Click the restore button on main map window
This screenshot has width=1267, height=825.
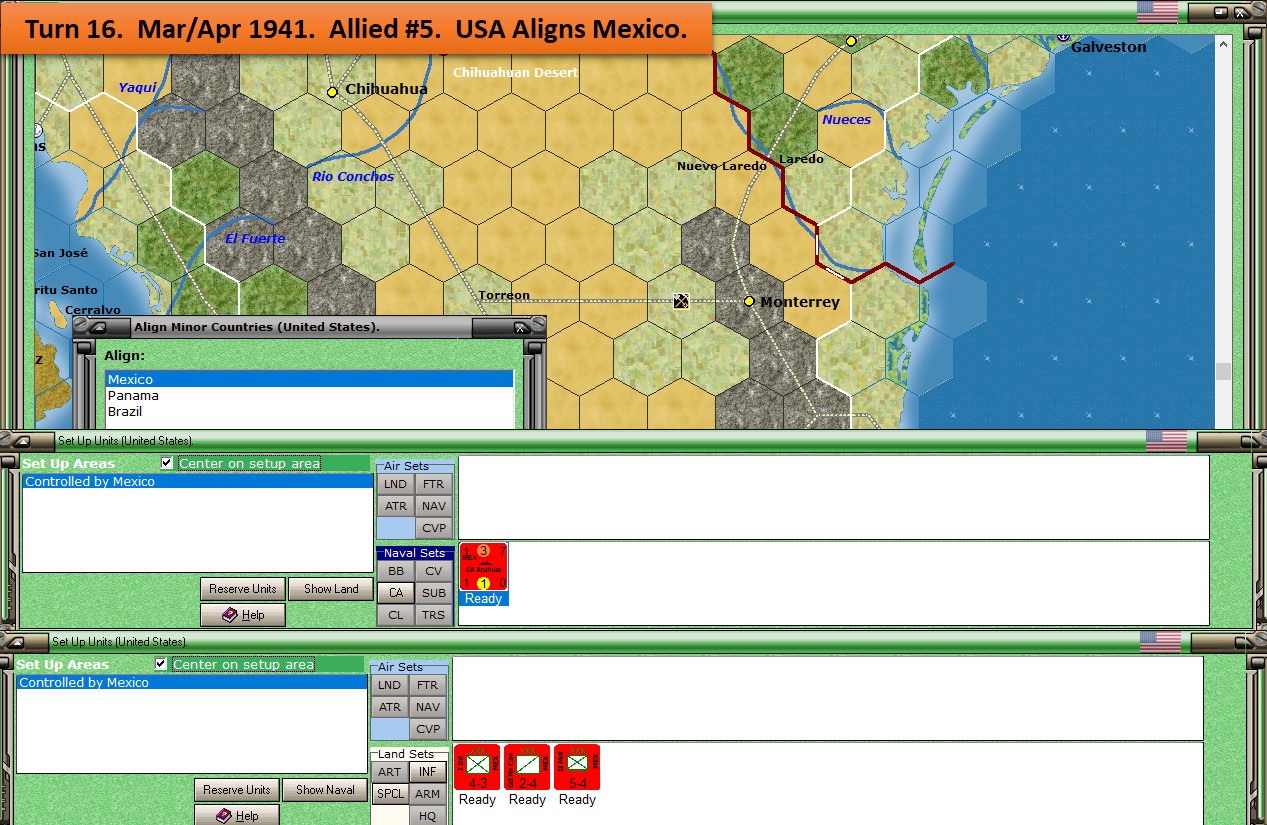(1220, 12)
